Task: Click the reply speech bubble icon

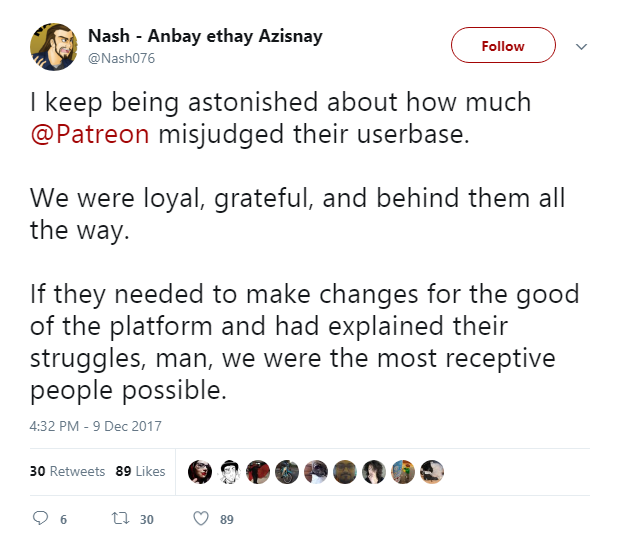Action: pyautogui.click(x=40, y=518)
